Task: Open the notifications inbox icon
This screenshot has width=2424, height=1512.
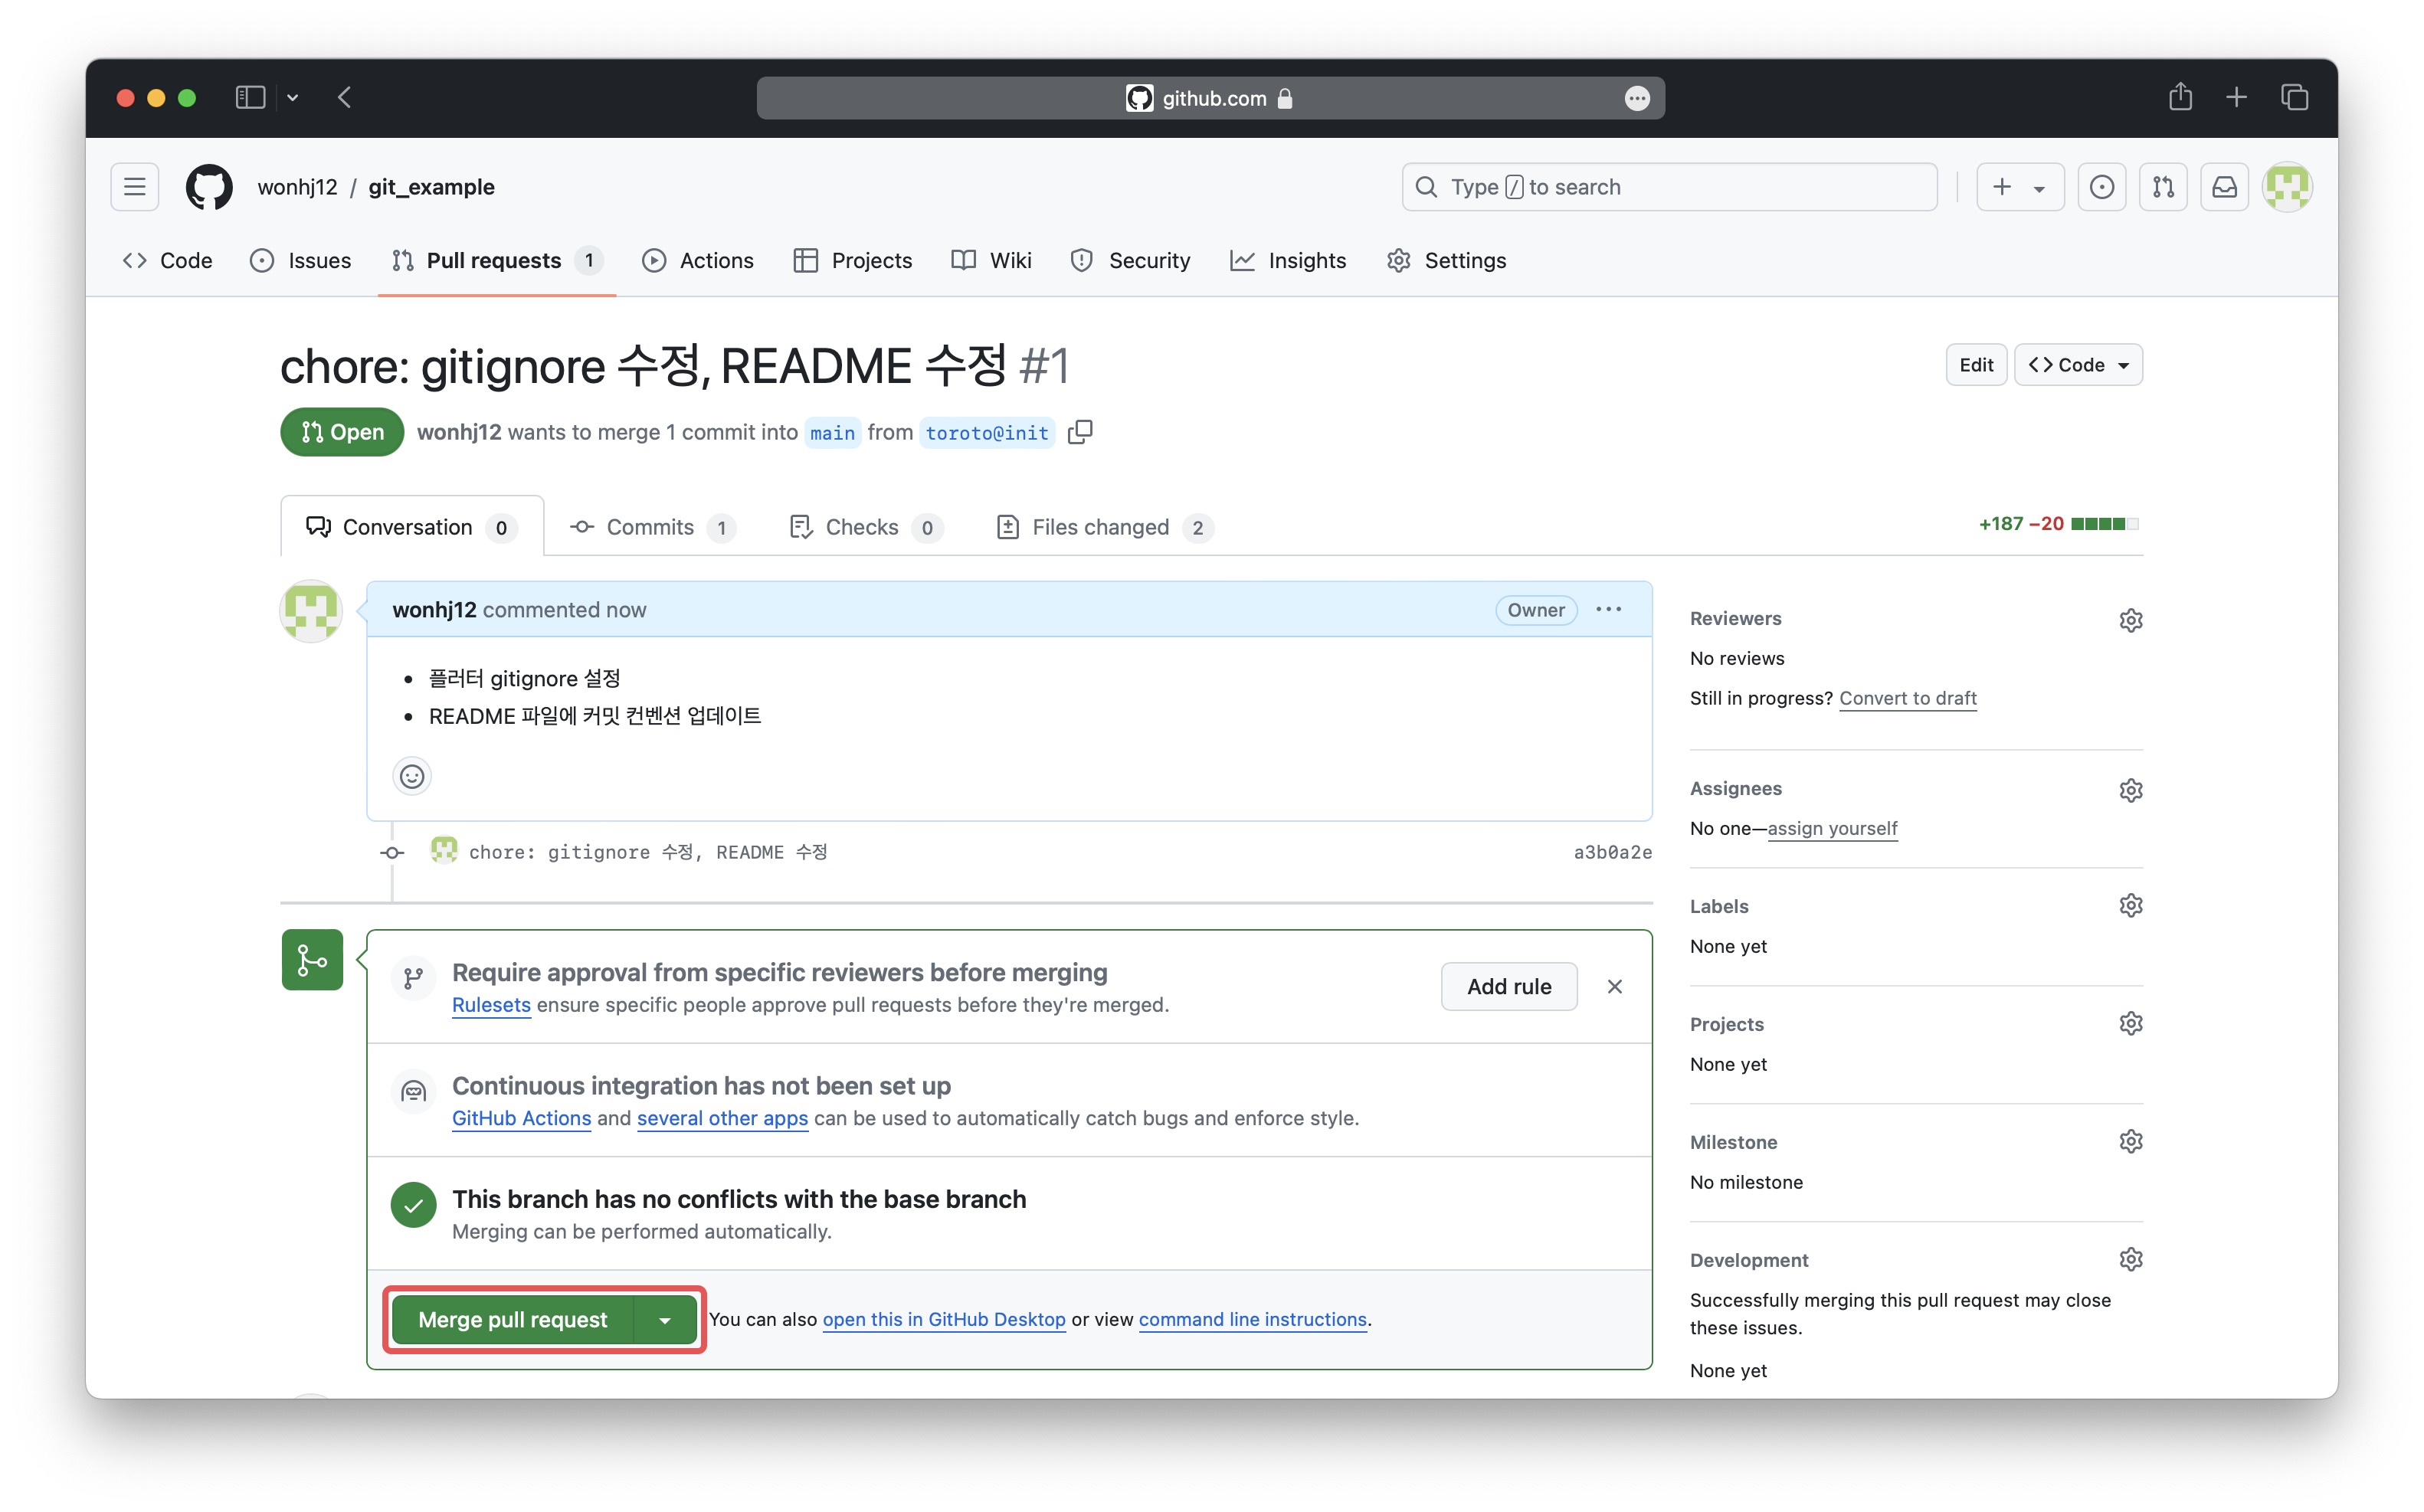Action: (2224, 187)
